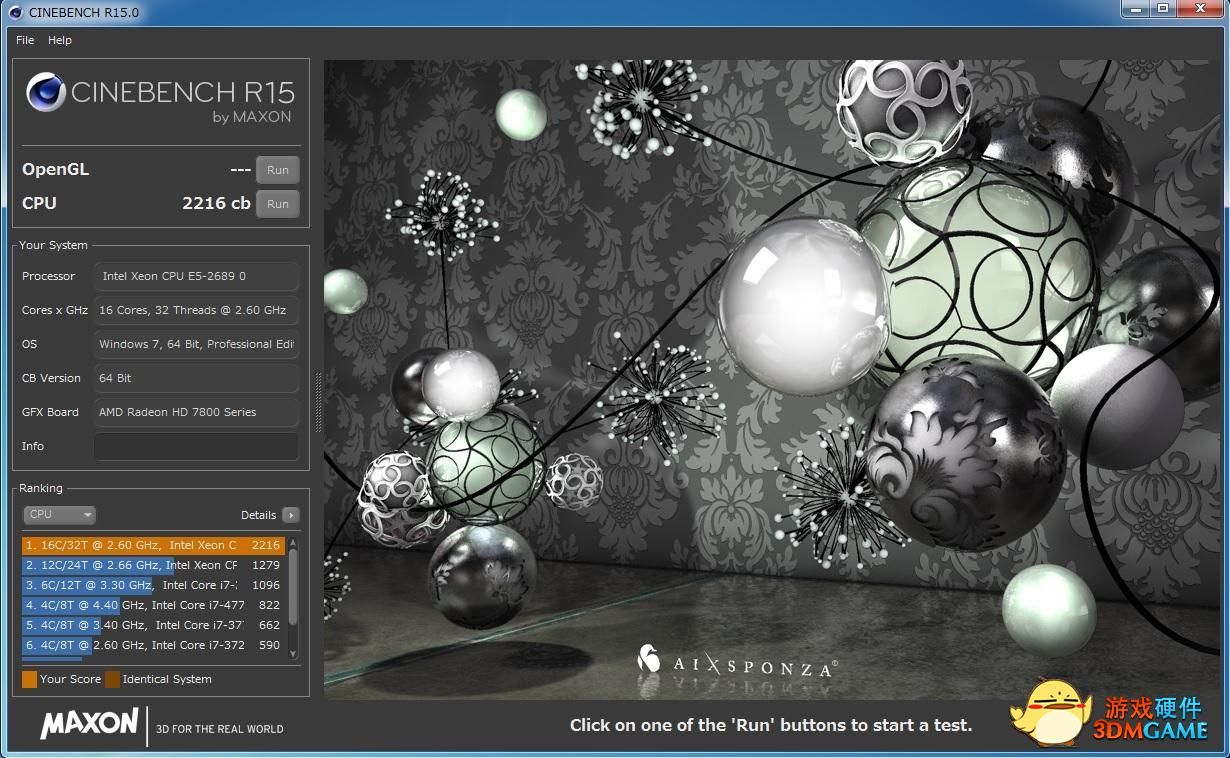This screenshot has width=1230, height=758.
Task: Click the CPU score 2216 cb value
Action: click(x=216, y=203)
